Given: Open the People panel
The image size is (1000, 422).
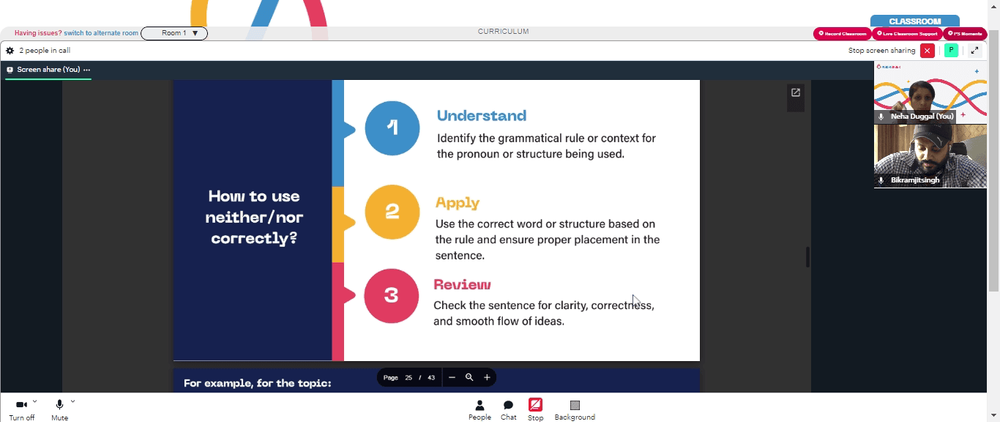Looking at the screenshot, I should 480,410.
